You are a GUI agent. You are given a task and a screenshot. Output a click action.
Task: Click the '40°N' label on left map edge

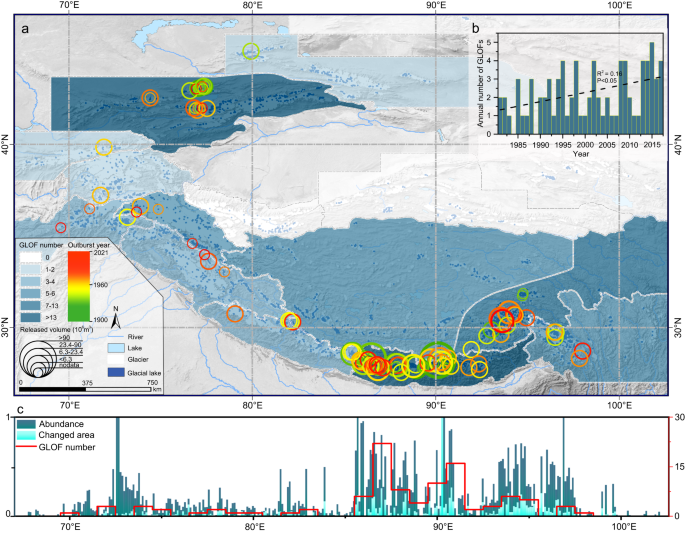click(7, 144)
